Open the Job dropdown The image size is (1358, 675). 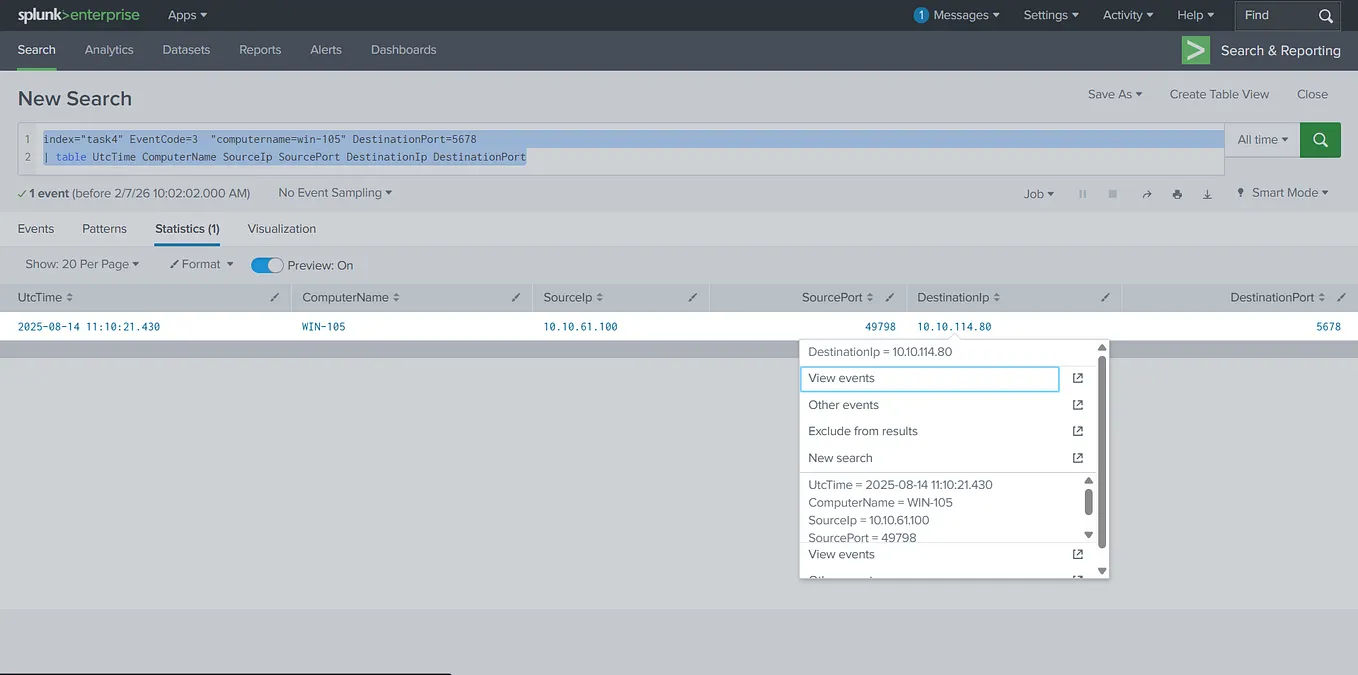[x=1039, y=194]
